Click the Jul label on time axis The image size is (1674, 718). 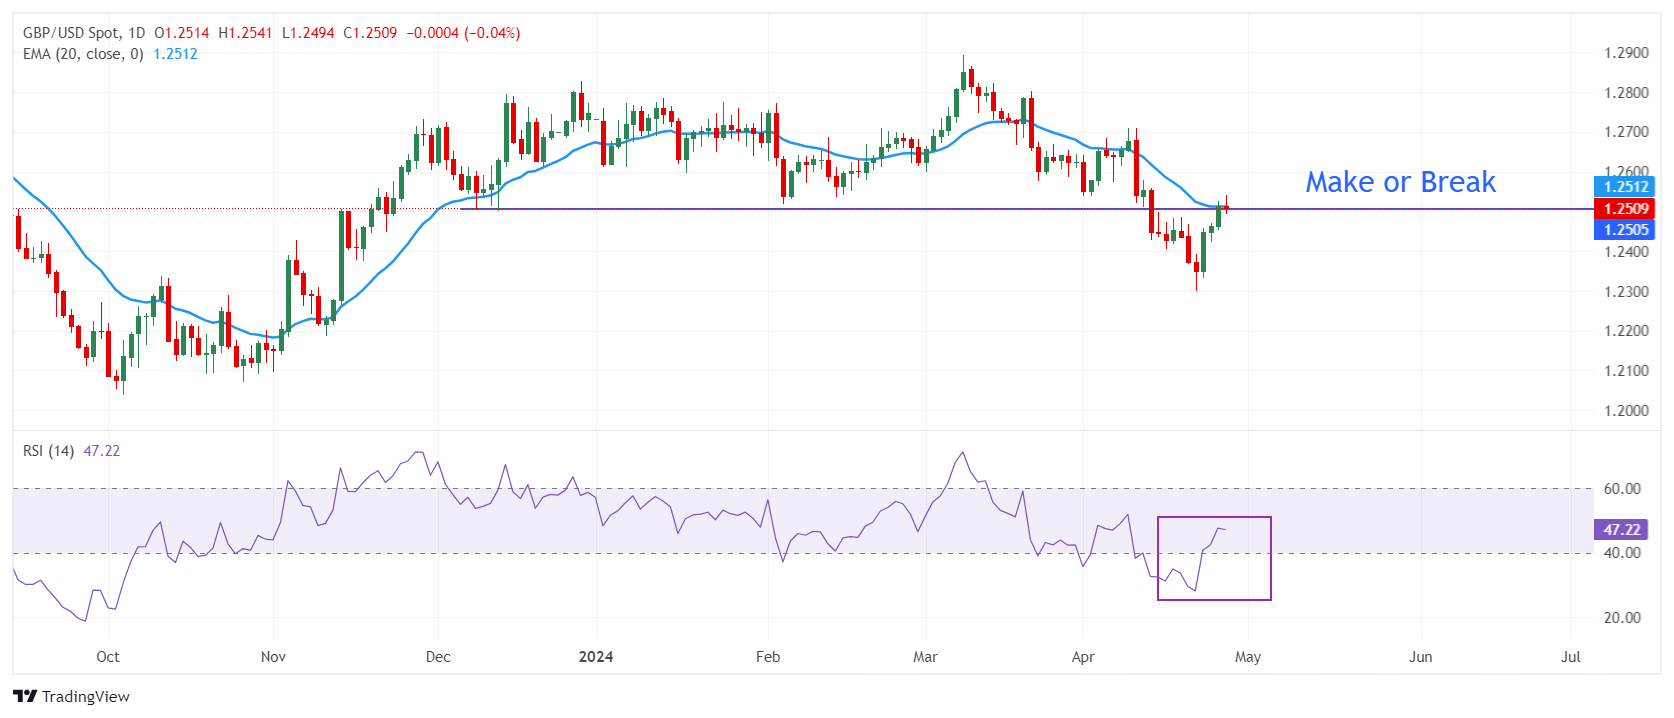tap(1570, 657)
